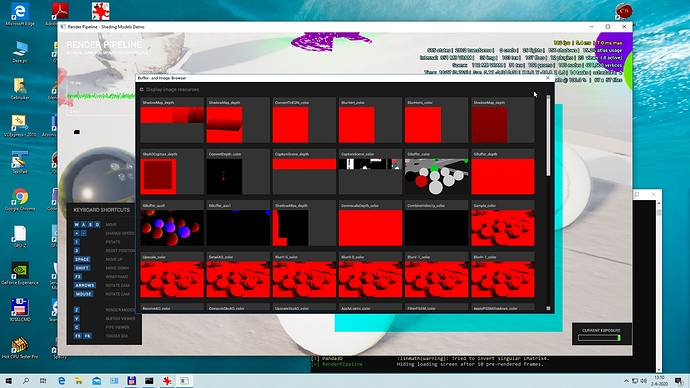Launch Hot CPU Tester Pro from the desktop
This screenshot has width=690, height=388.
pos(19,347)
